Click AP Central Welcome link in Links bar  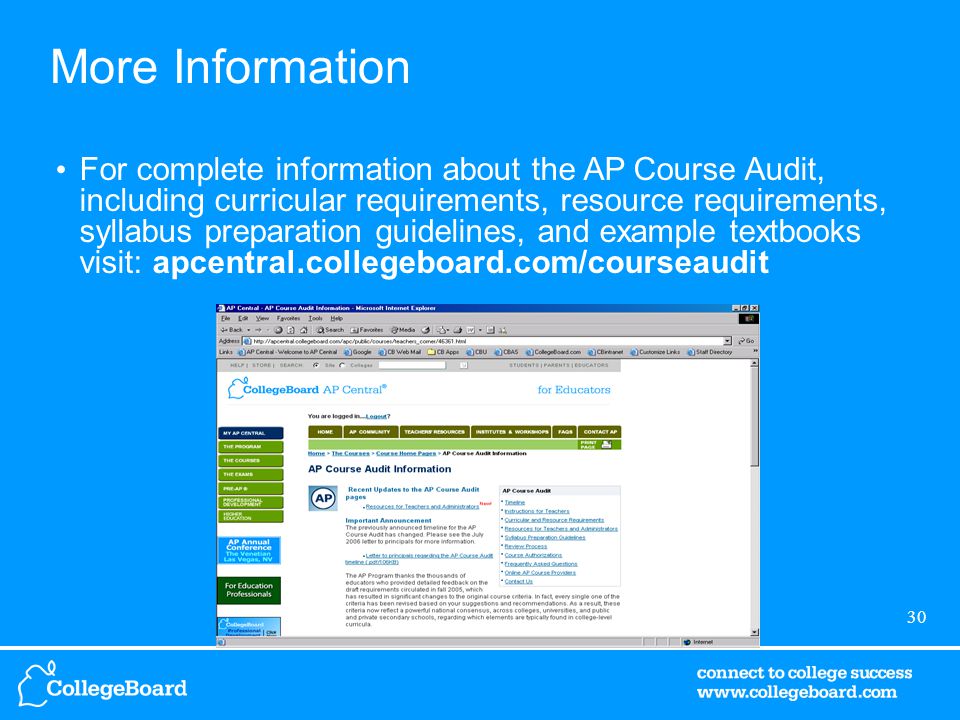pyautogui.click(x=288, y=352)
